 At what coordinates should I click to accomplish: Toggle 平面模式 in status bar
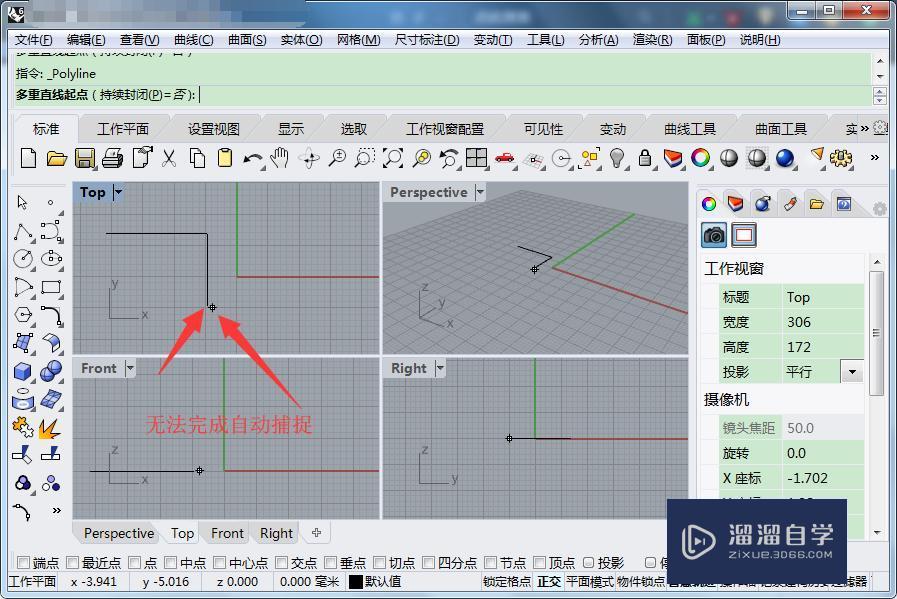click(x=590, y=582)
